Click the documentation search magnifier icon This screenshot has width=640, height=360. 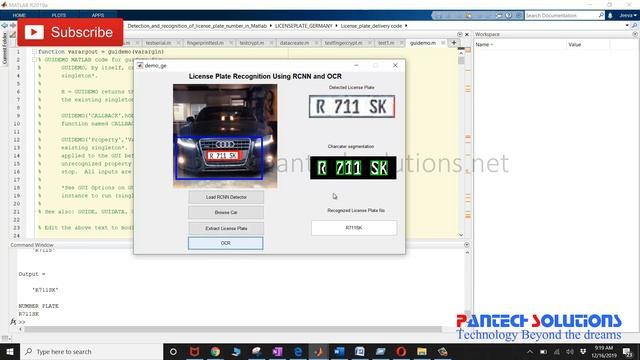[x=601, y=16]
